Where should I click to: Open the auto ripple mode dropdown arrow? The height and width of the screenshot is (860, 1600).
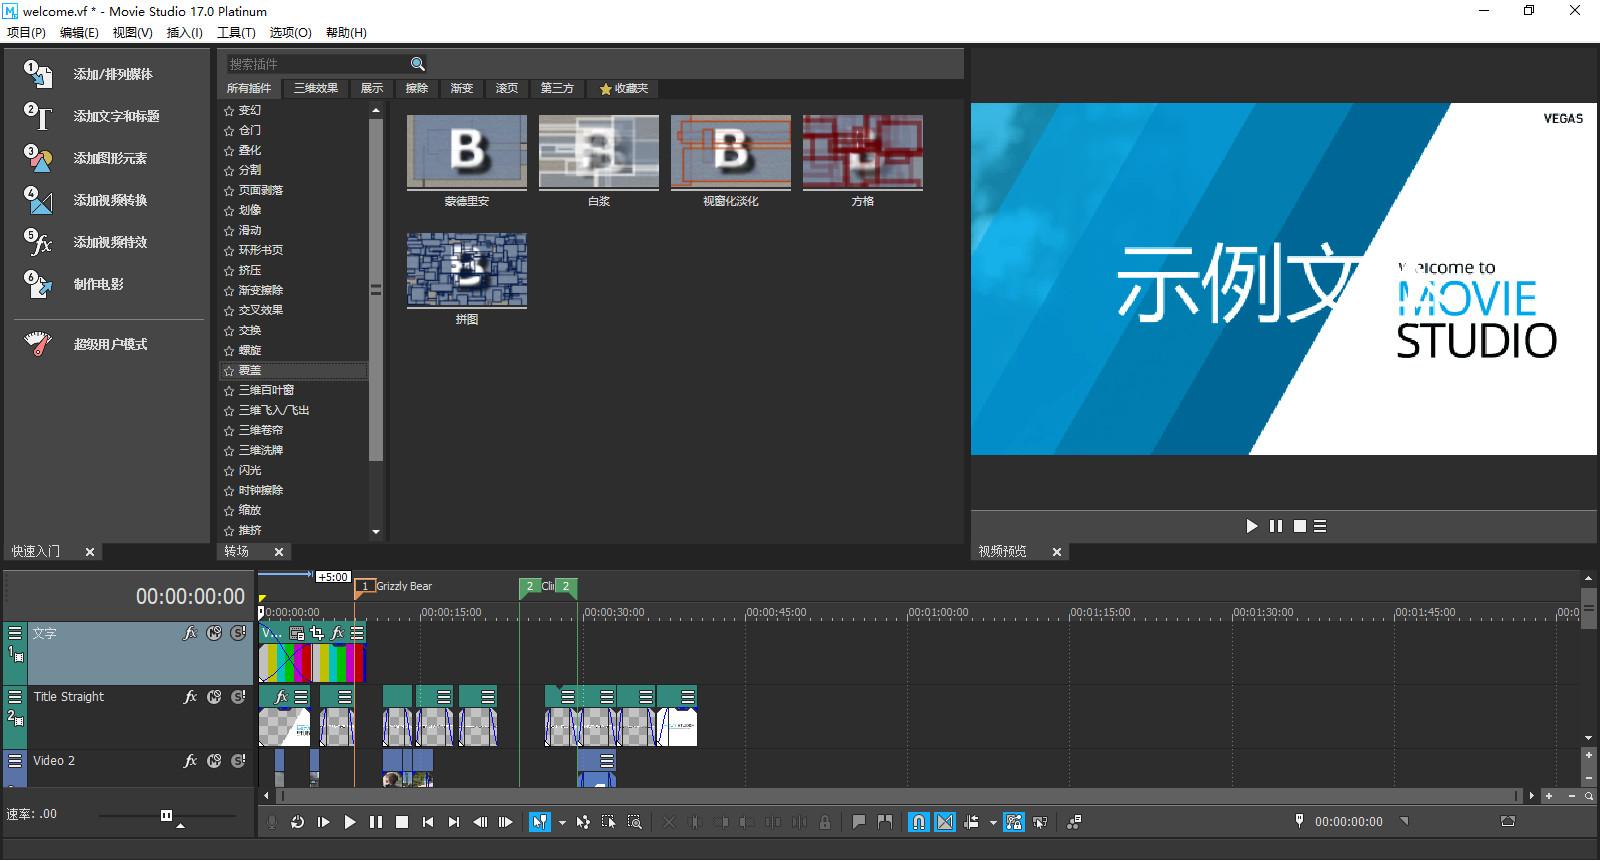[x=993, y=823]
